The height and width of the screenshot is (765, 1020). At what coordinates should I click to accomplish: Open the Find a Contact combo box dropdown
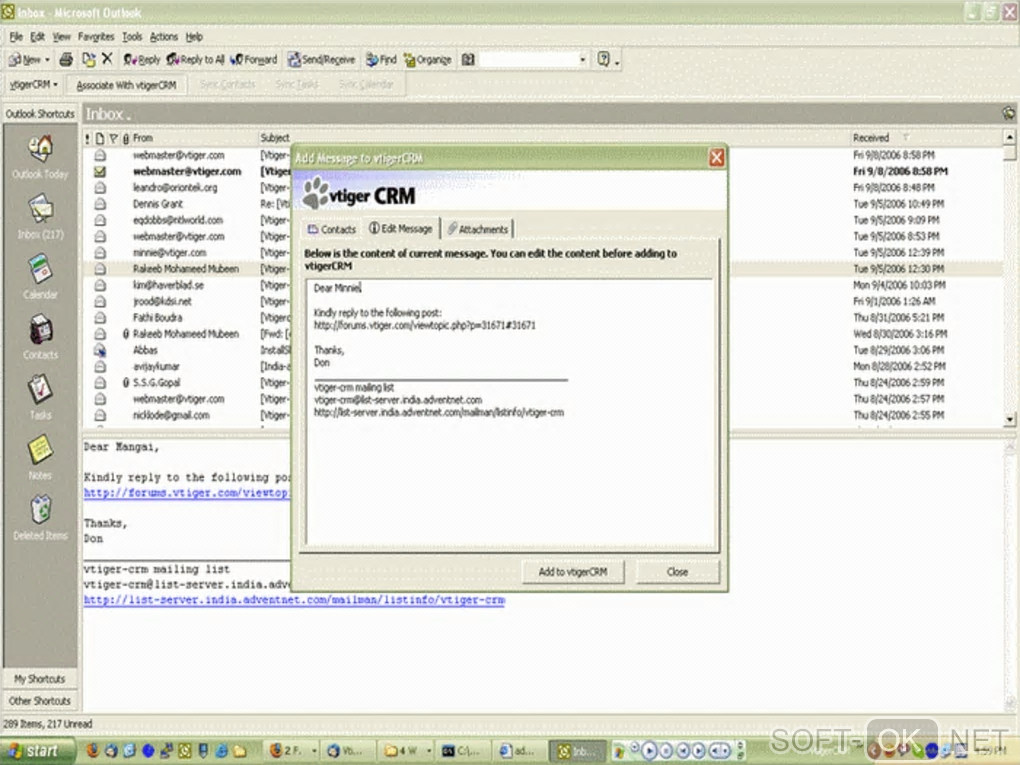pos(582,60)
